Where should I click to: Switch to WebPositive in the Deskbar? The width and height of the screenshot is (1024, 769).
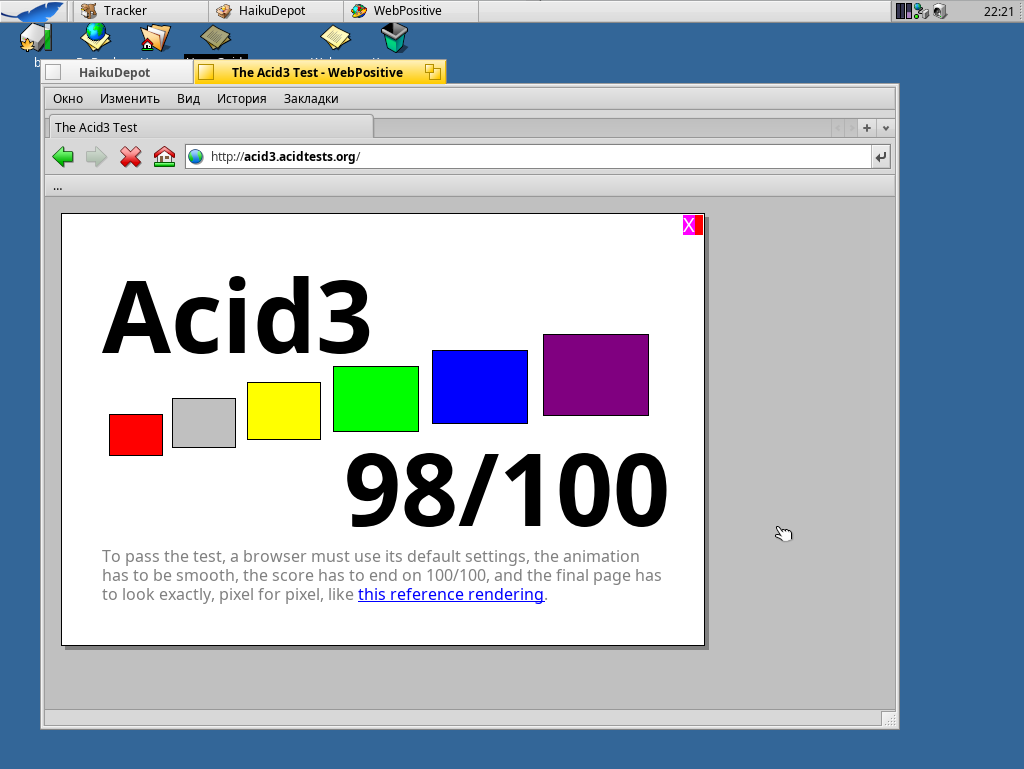411,11
